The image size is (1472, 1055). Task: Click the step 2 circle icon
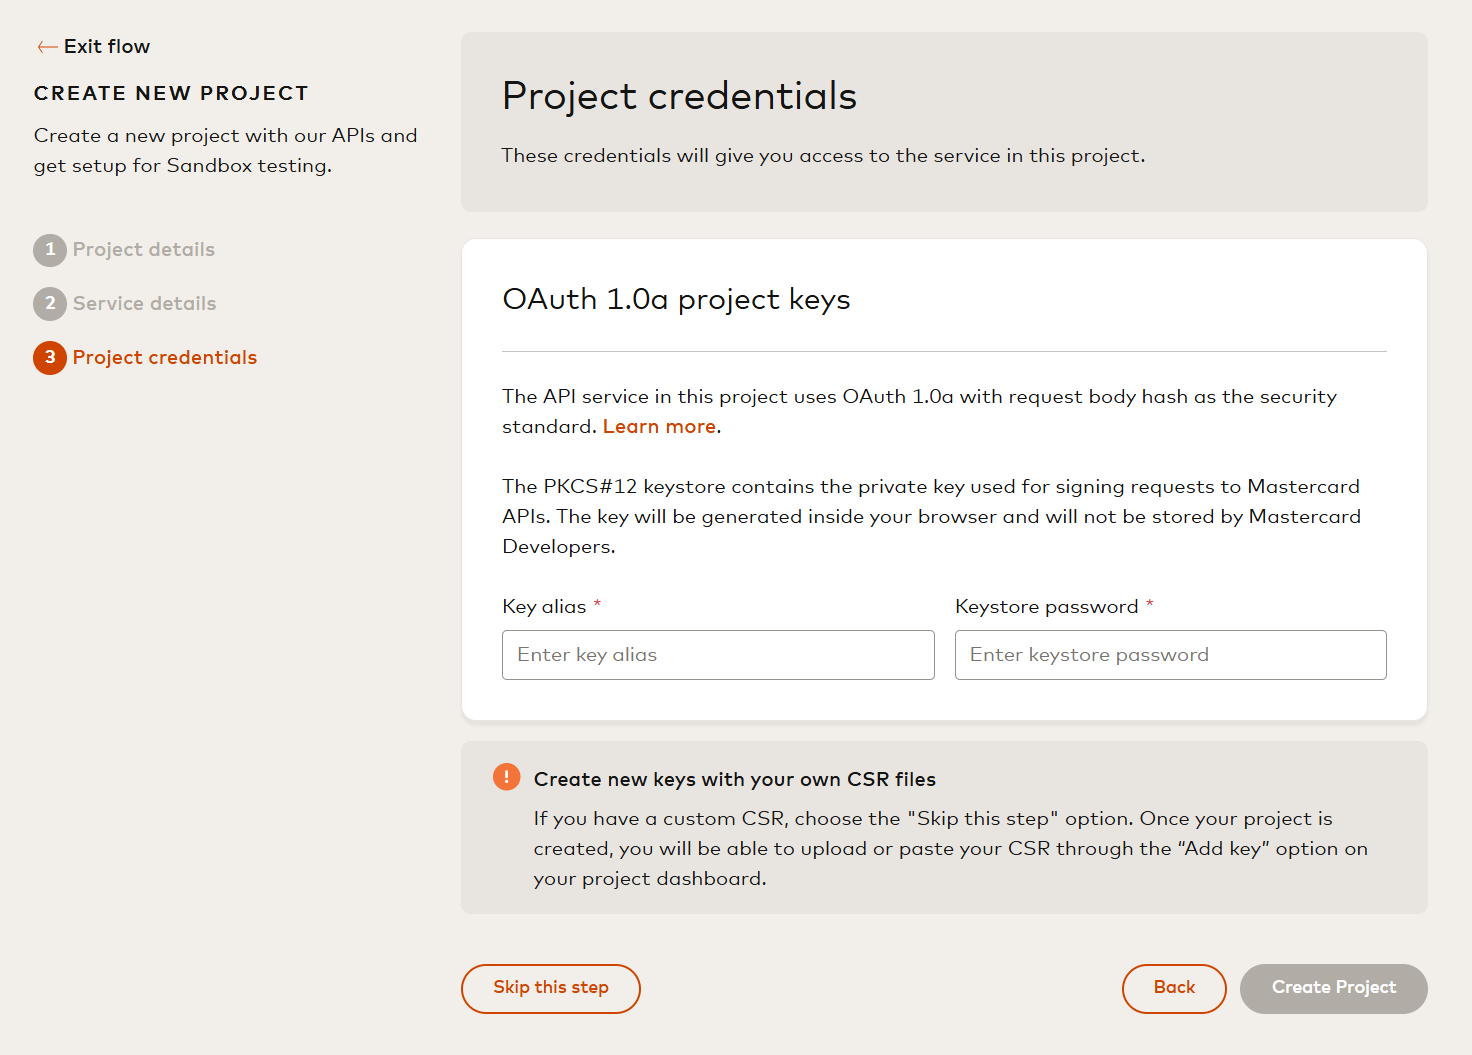coord(50,304)
